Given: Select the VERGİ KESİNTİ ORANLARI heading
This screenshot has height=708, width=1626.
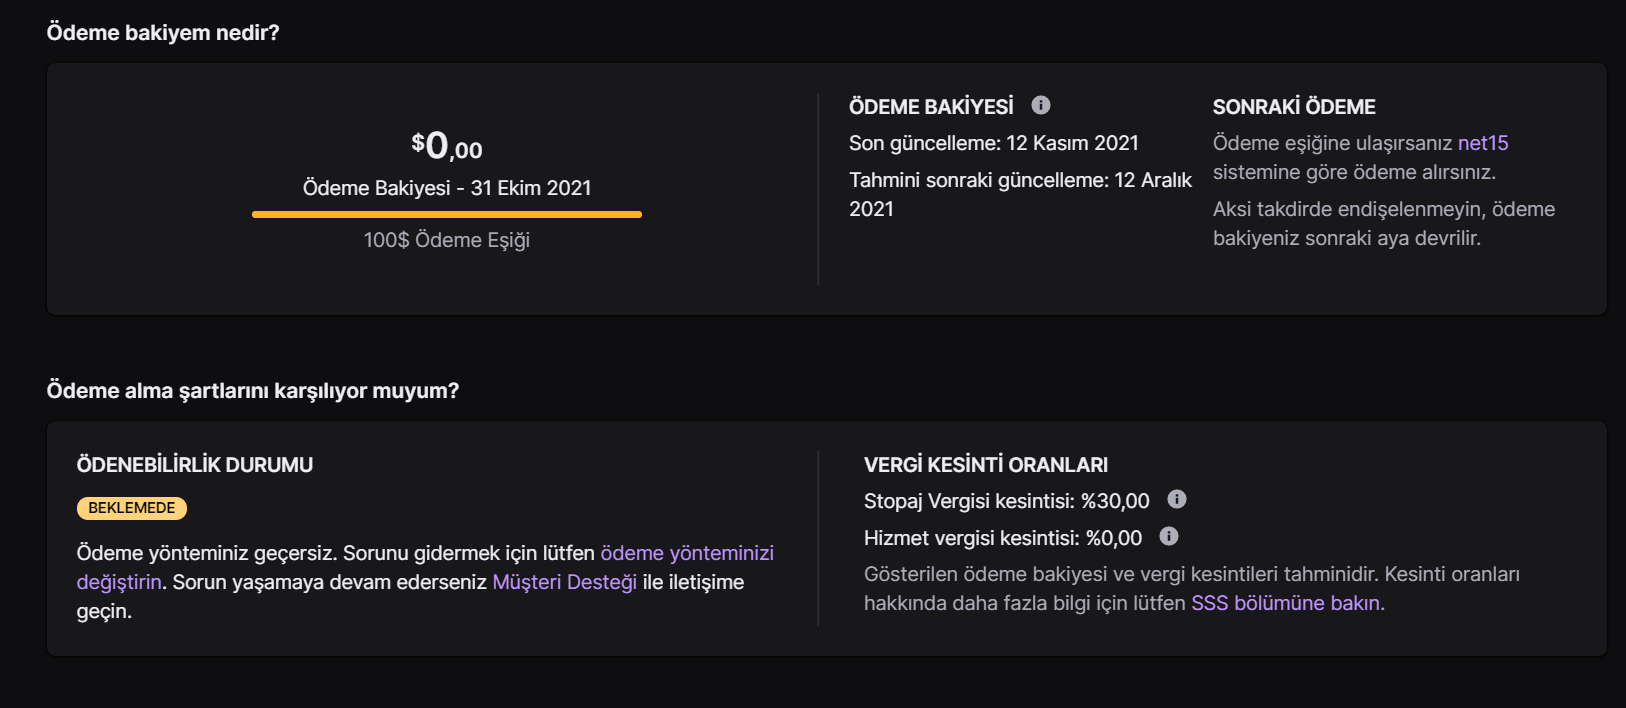Looking at the screenshot, I should pyautogui.click(x=986, y=465).
